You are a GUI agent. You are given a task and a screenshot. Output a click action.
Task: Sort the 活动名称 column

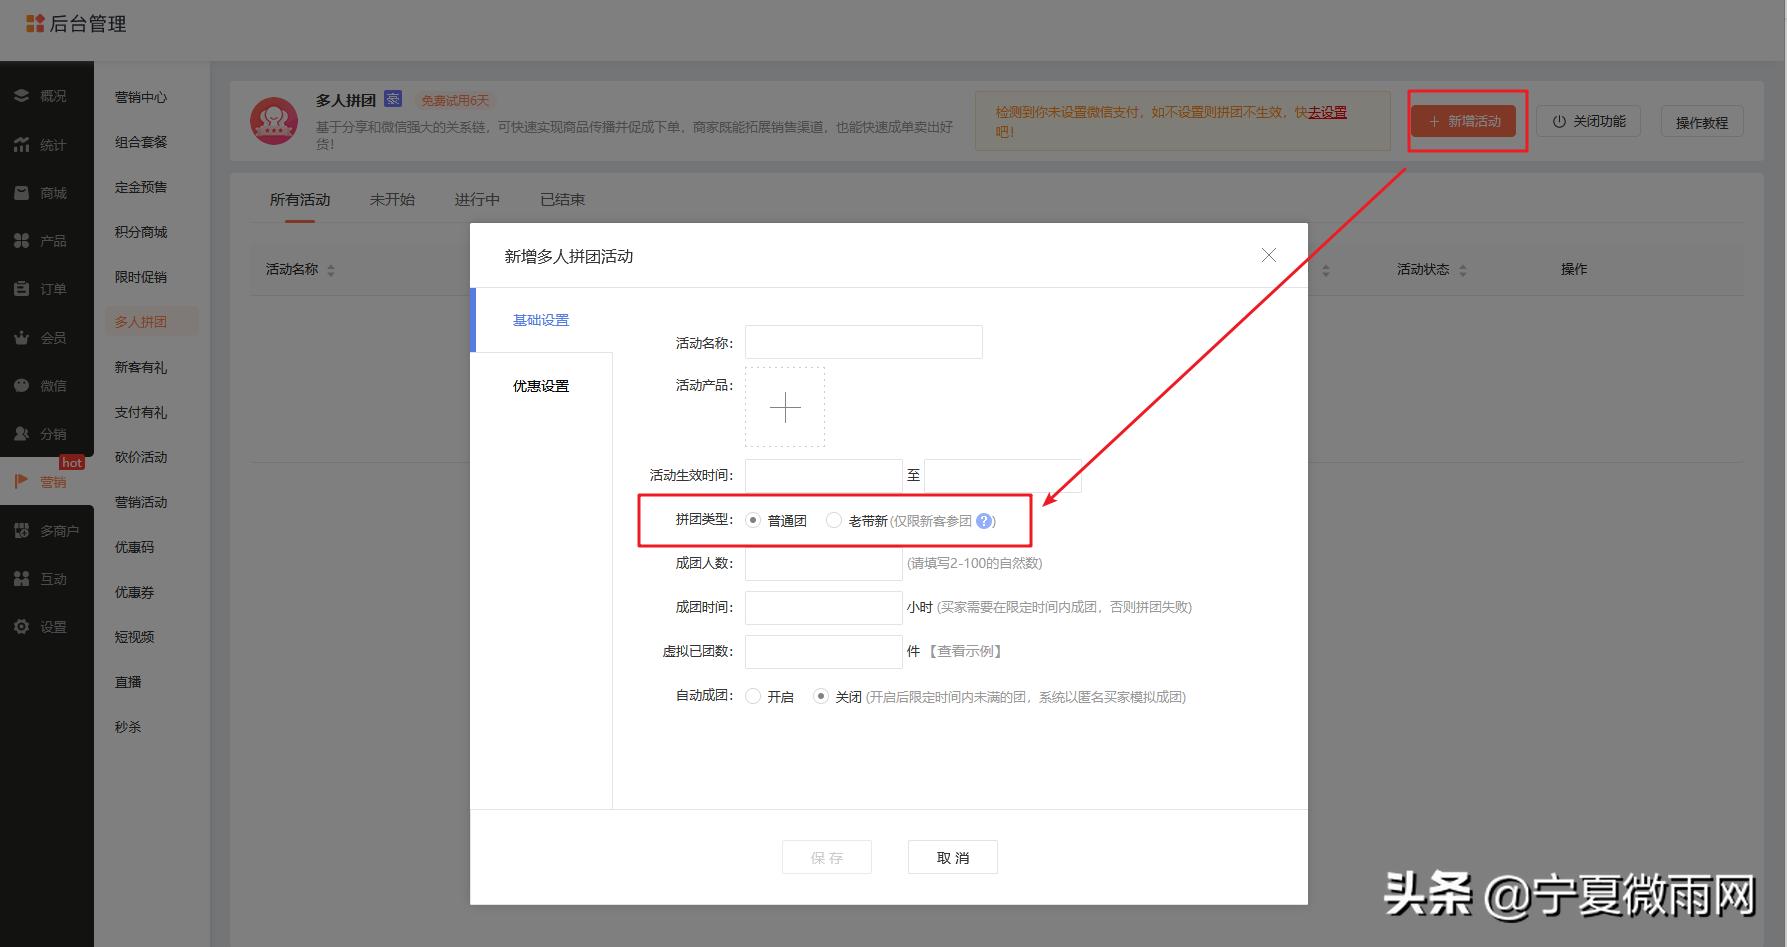(x=331, y=269)
